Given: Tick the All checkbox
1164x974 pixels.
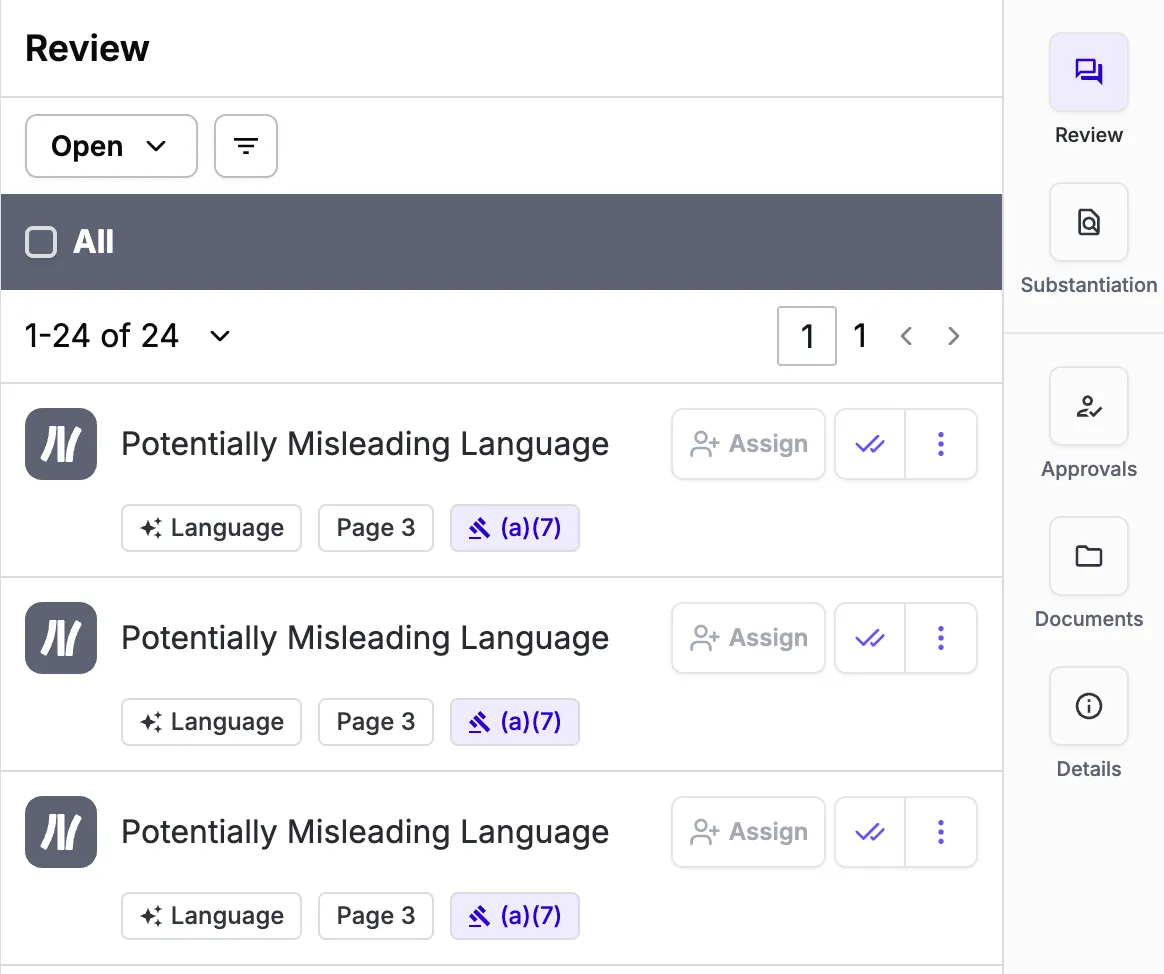Looking at the screenshot, I should pos(41,242).
